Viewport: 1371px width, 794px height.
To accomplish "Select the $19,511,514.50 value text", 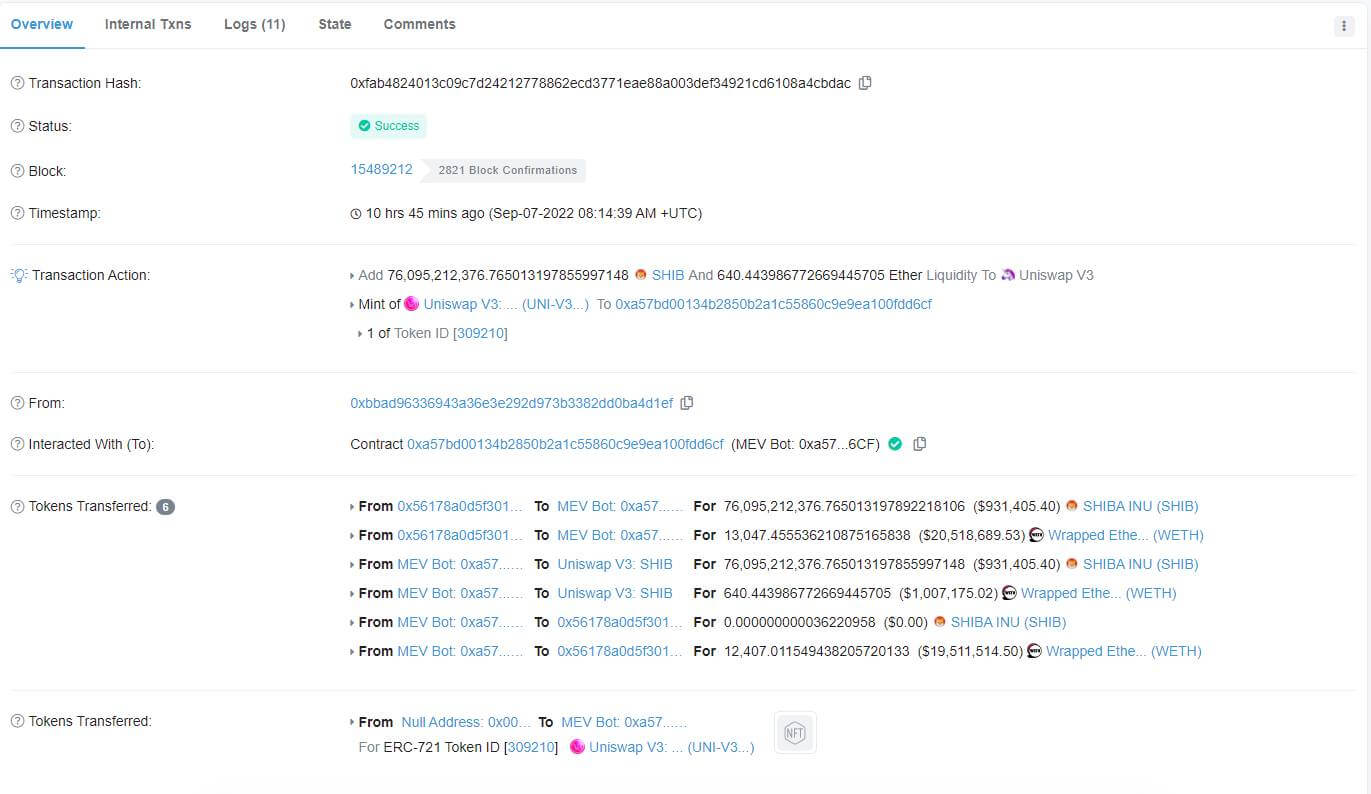I will pyautogui.click(x=971, y=651).
